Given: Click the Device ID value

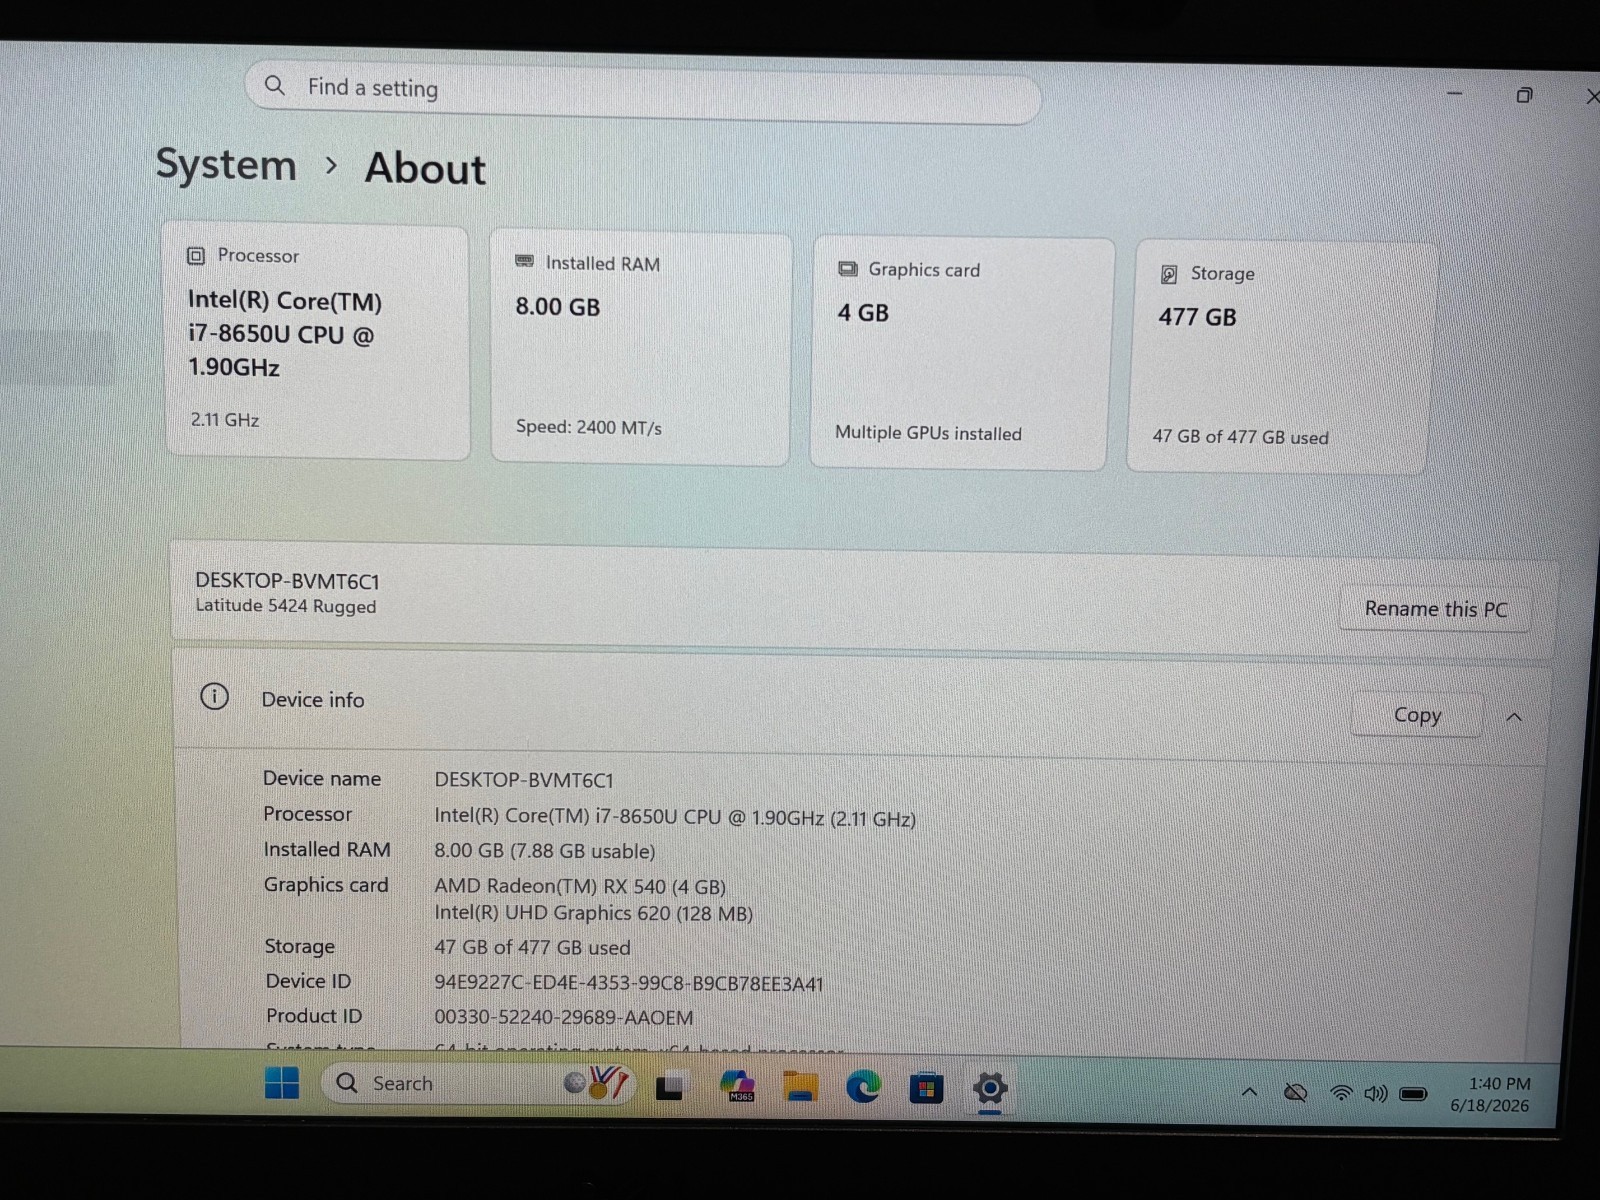Looking at the screenshot, I should click(628, 984).
